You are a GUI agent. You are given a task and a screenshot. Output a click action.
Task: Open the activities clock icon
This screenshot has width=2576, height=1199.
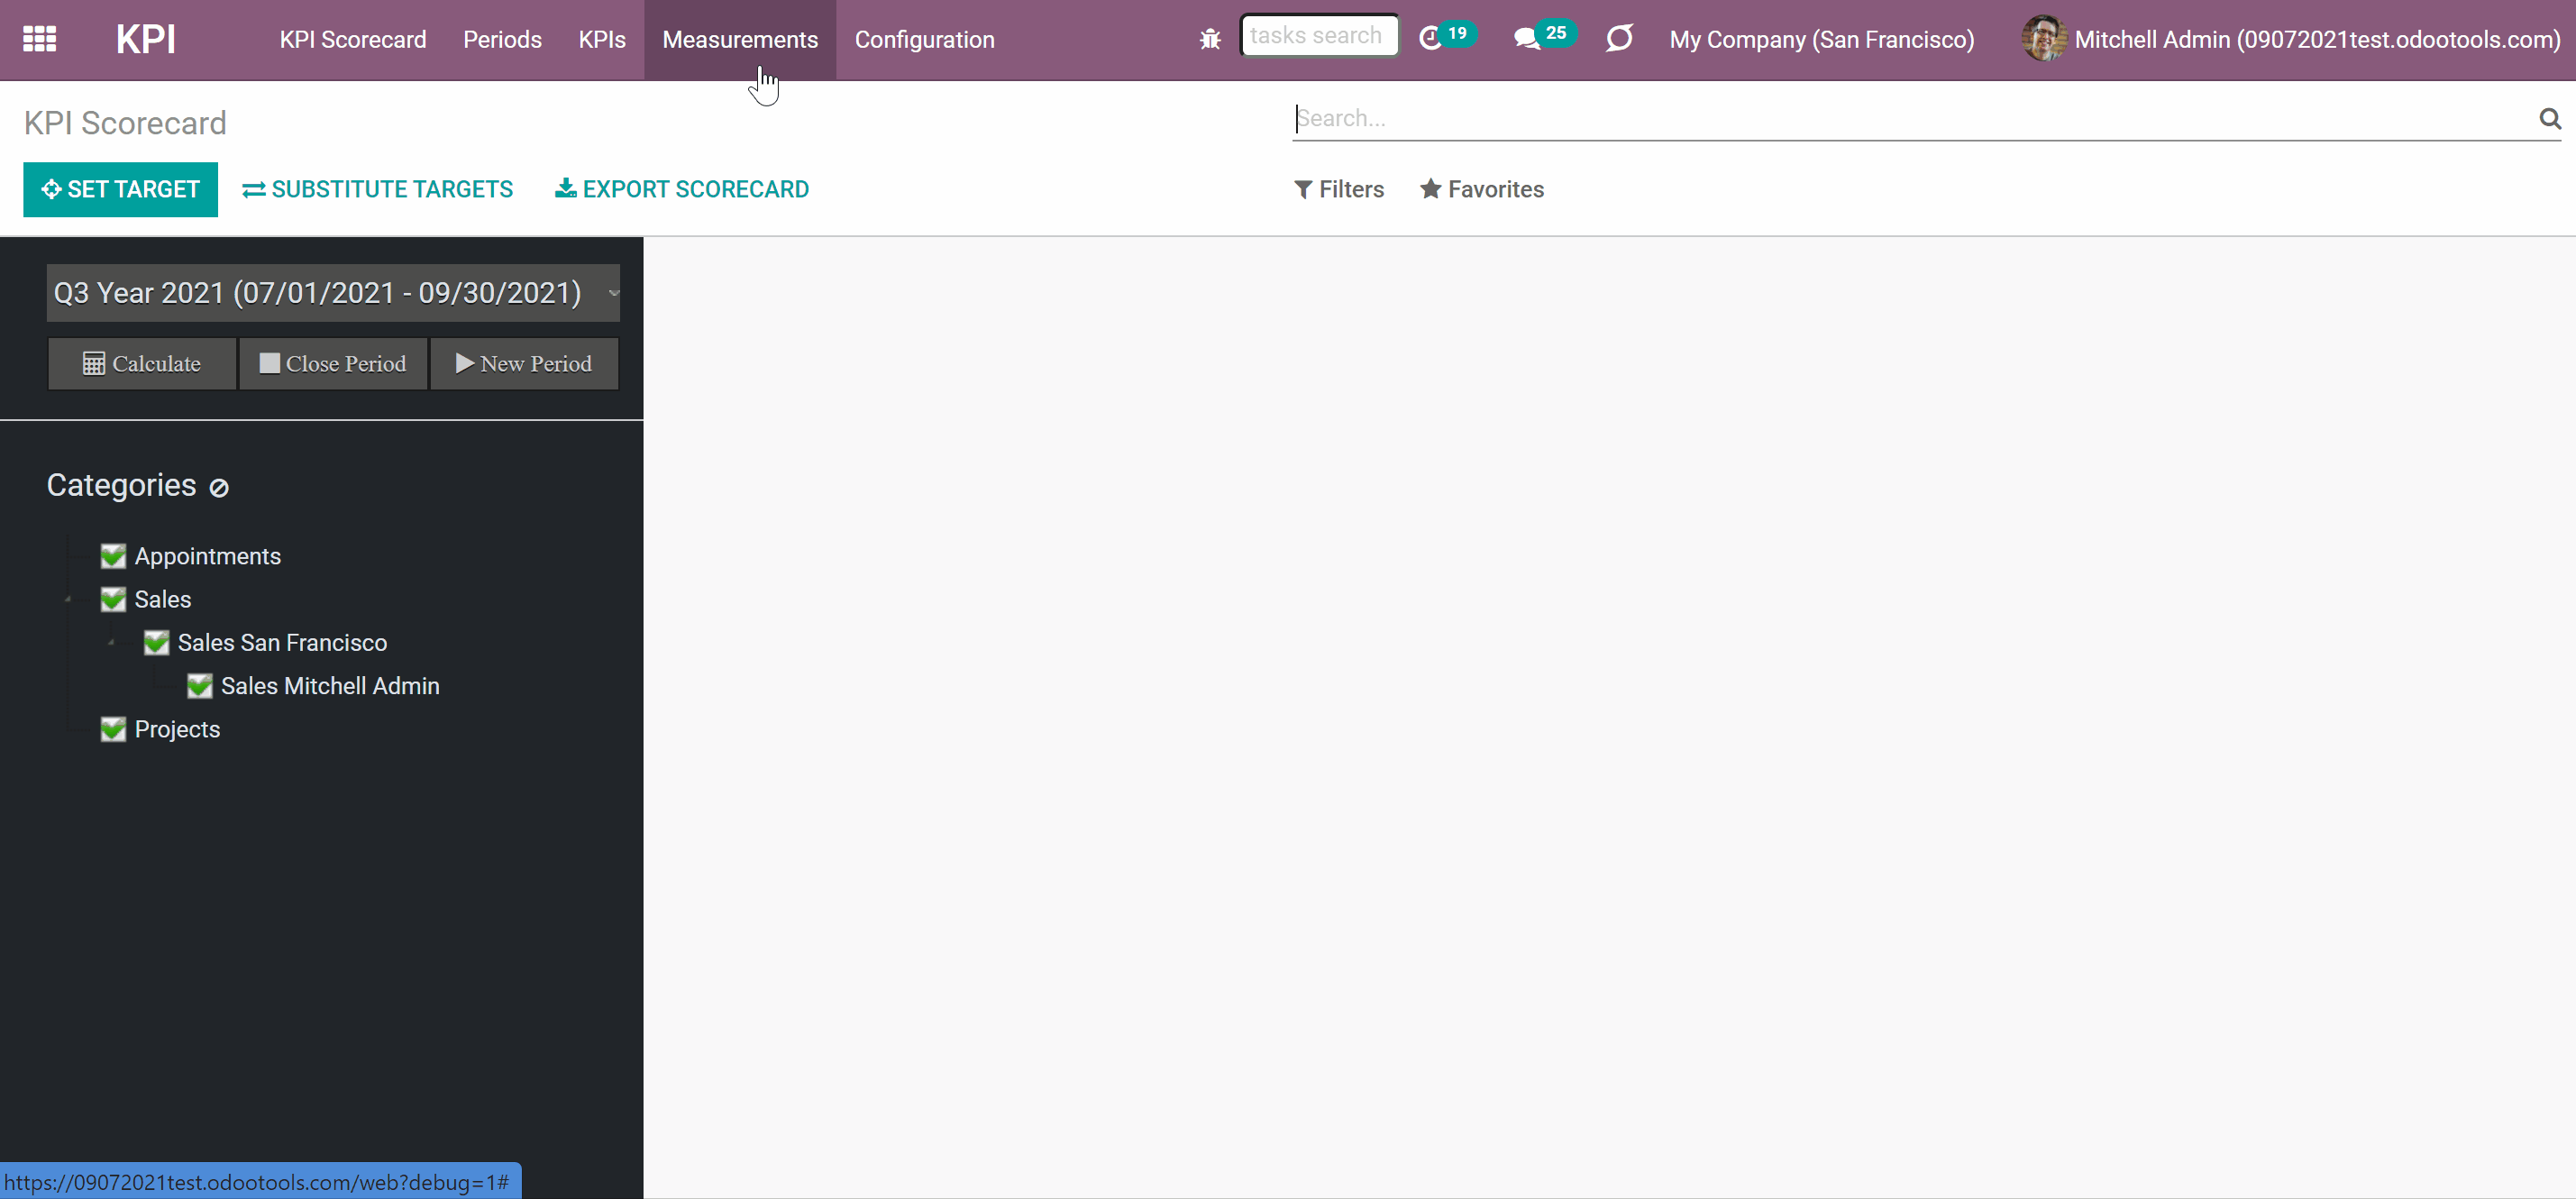(1431, 38)
